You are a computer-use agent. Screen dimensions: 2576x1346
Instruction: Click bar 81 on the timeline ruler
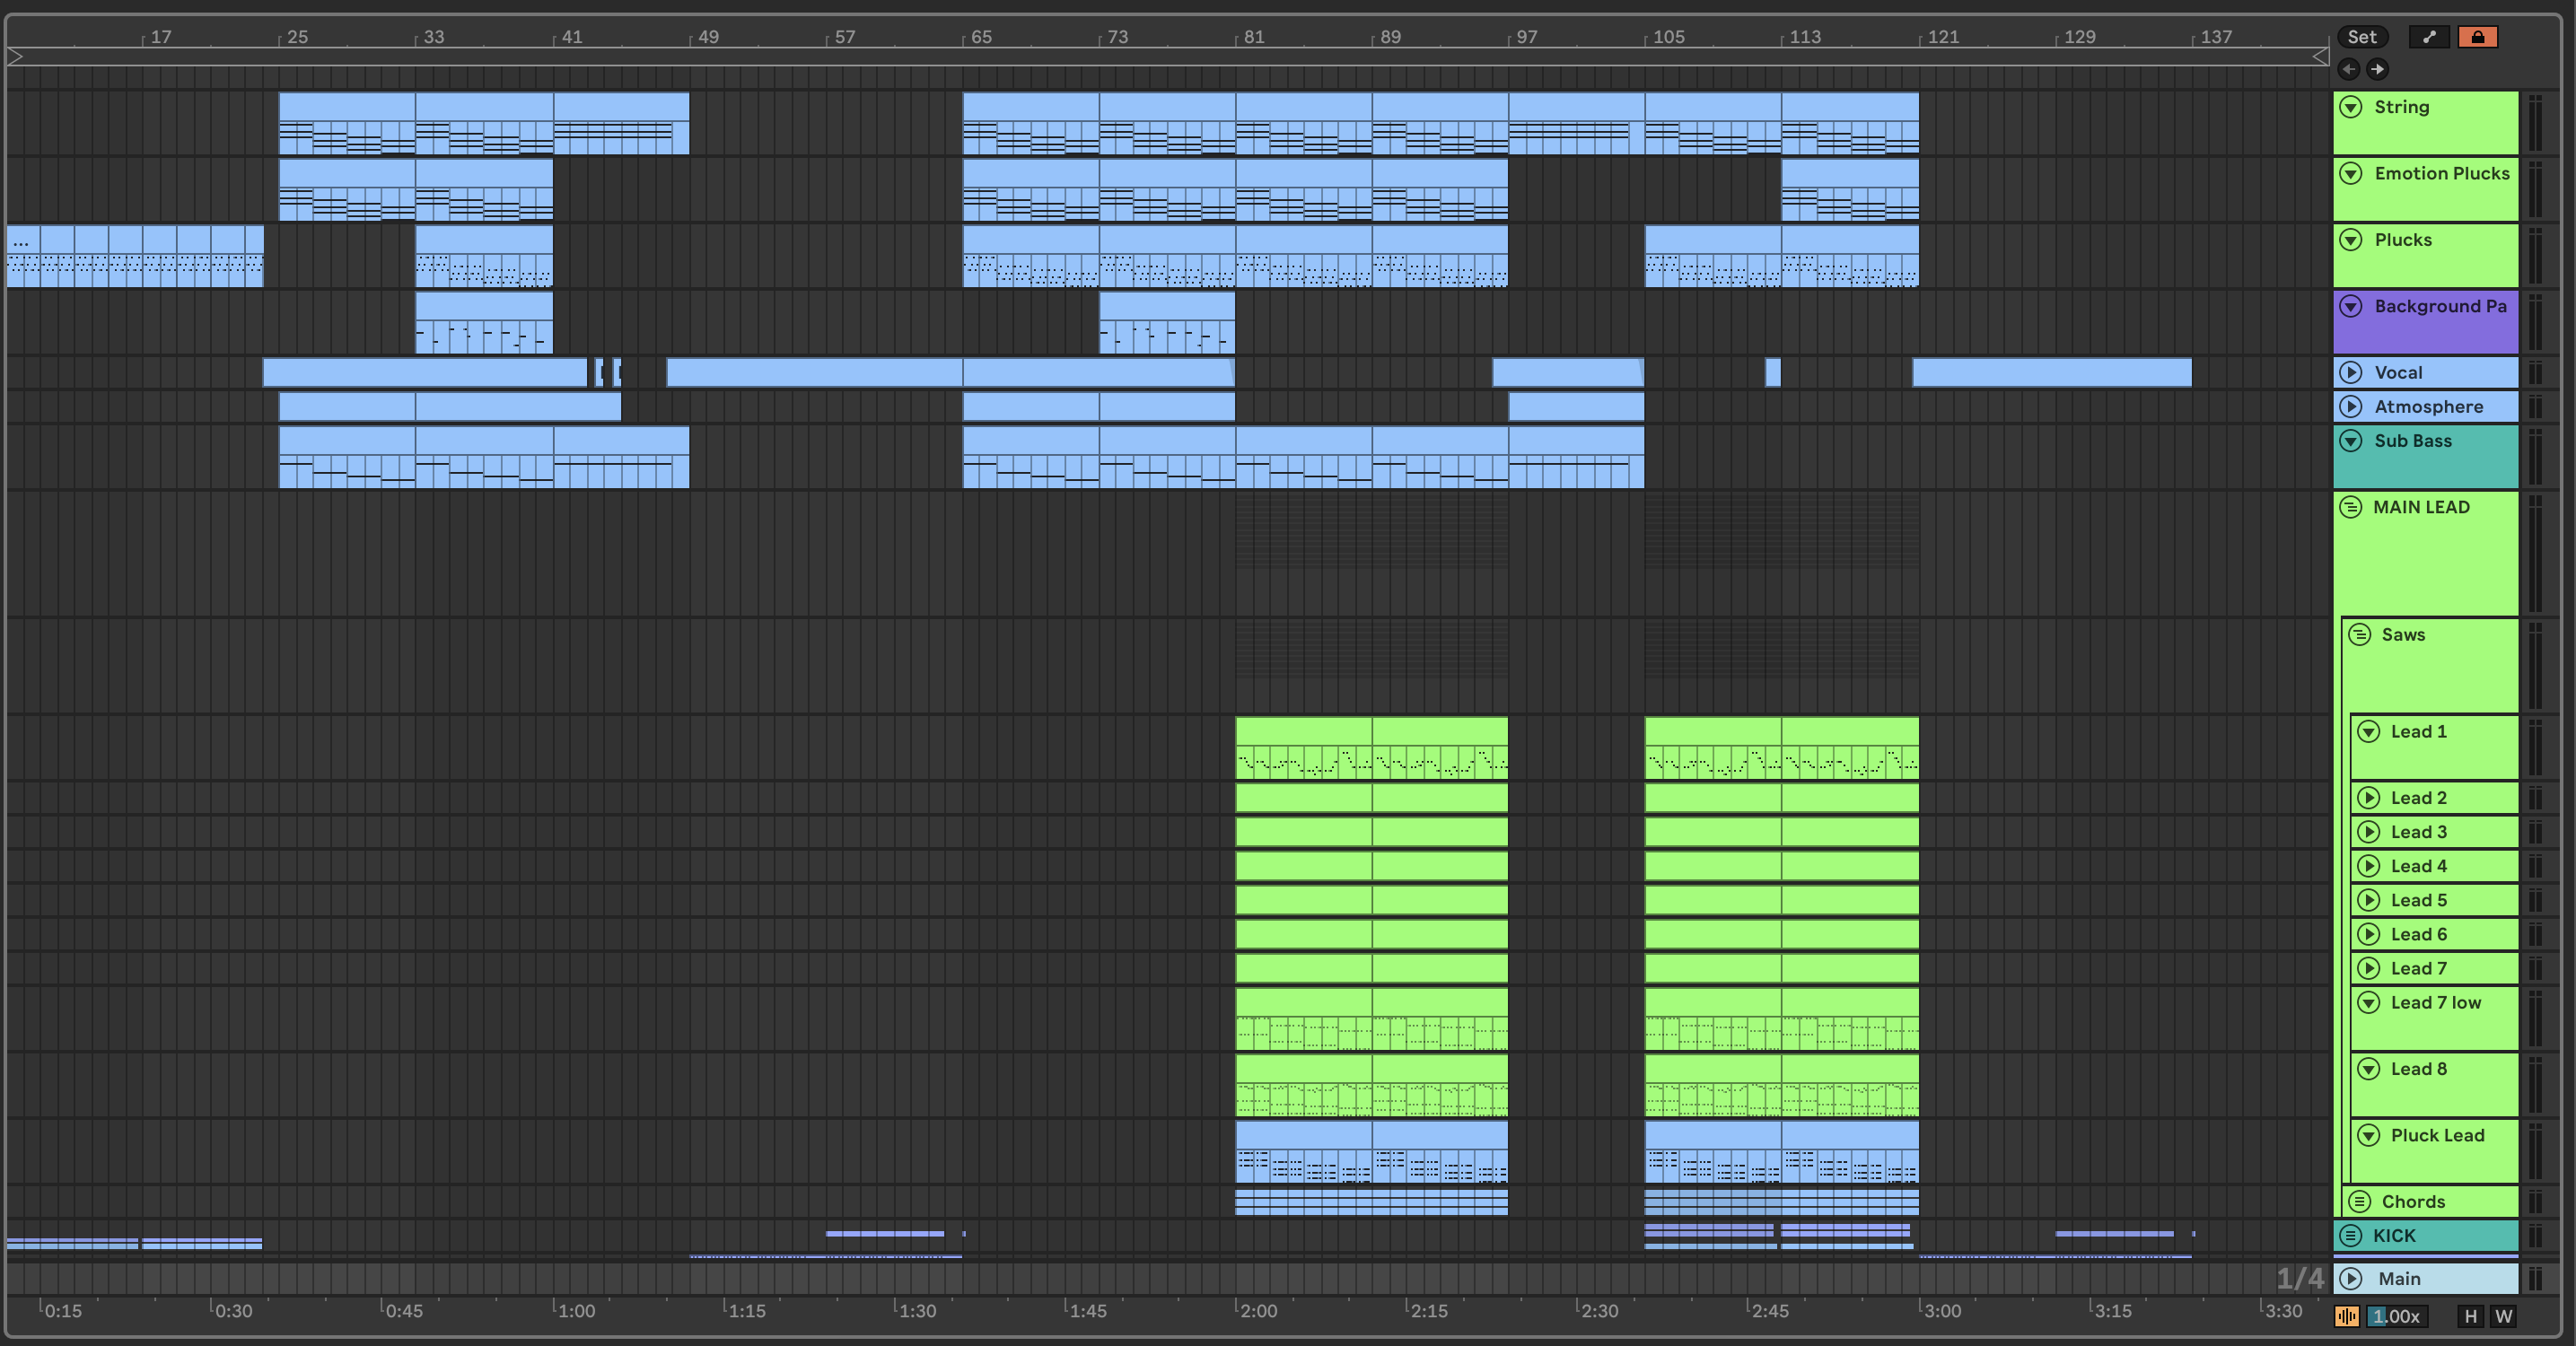1253,37
